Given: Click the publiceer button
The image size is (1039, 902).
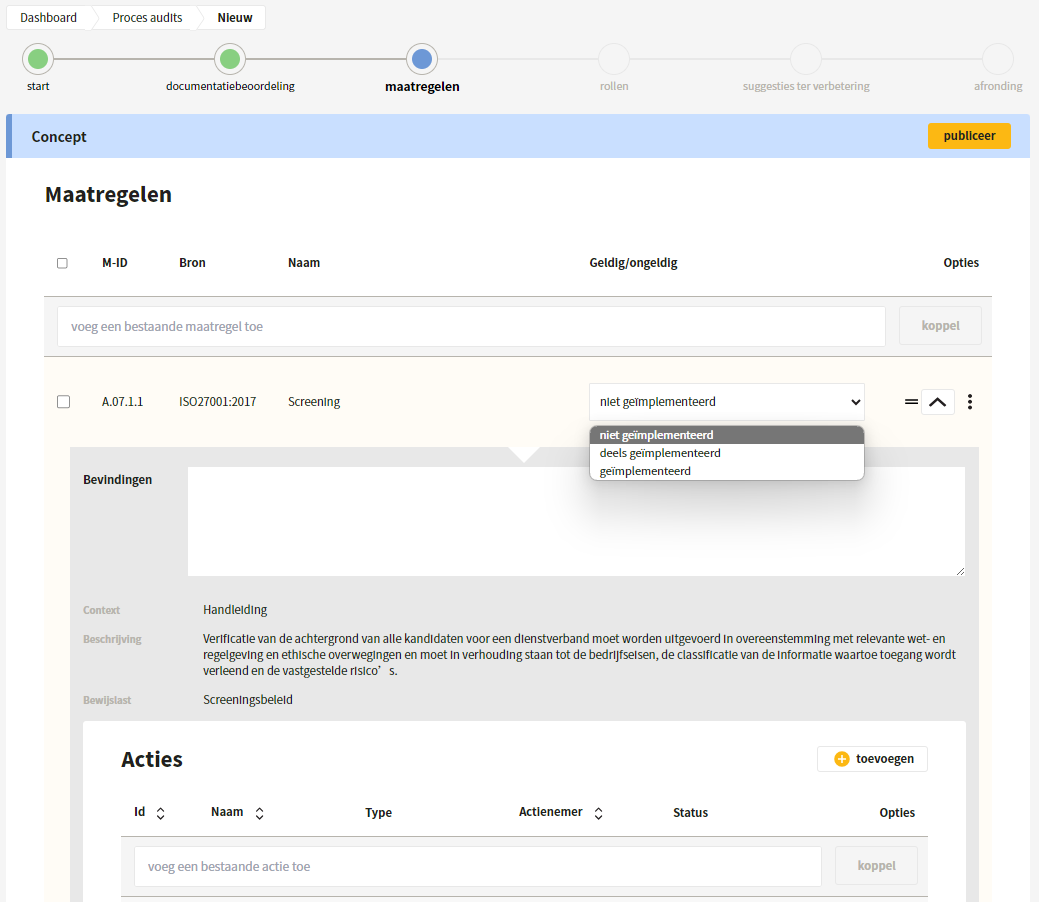Looking at the screenshot, I should coord(969,136).
